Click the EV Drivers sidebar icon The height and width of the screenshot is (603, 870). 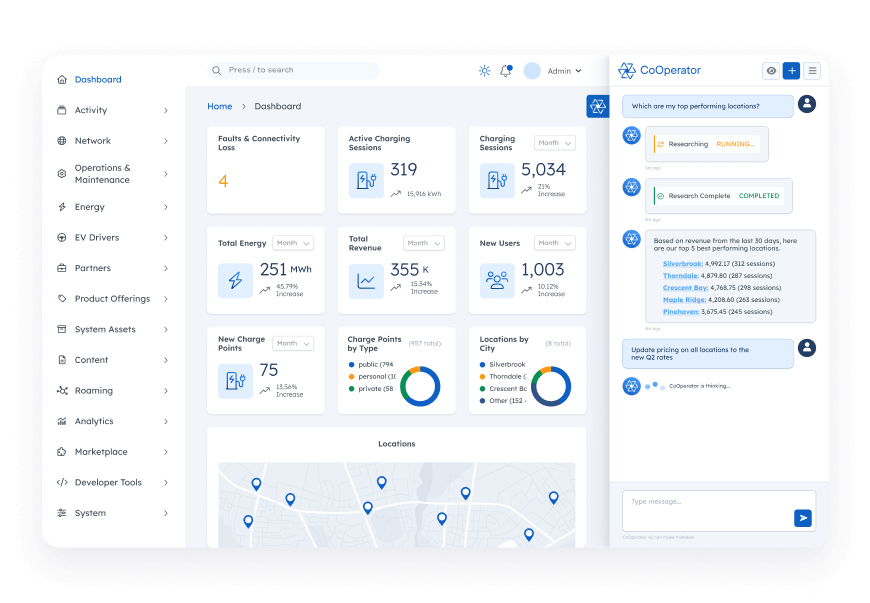coord(62,237)
